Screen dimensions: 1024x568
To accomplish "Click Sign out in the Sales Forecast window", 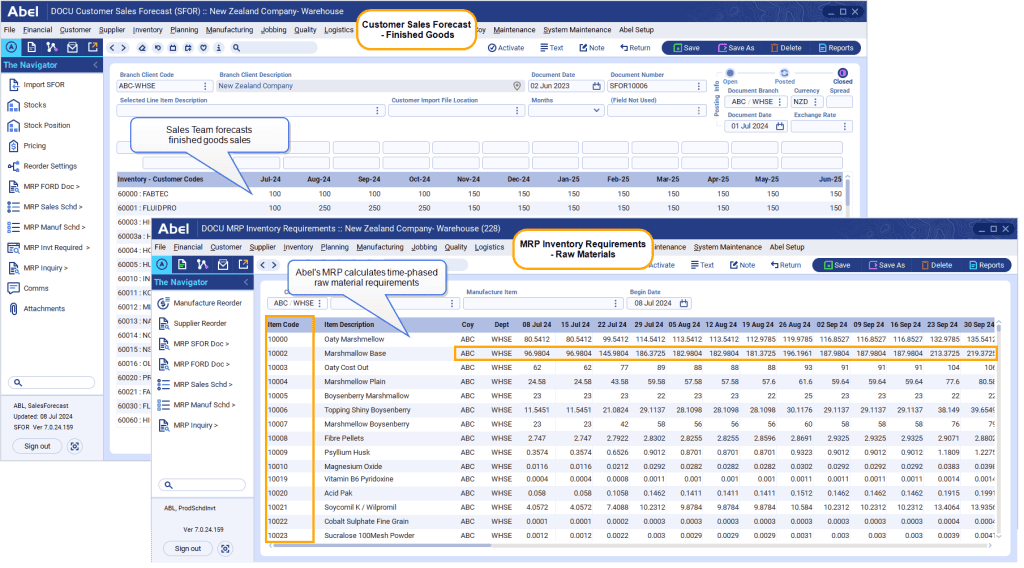I will [37, 446].
